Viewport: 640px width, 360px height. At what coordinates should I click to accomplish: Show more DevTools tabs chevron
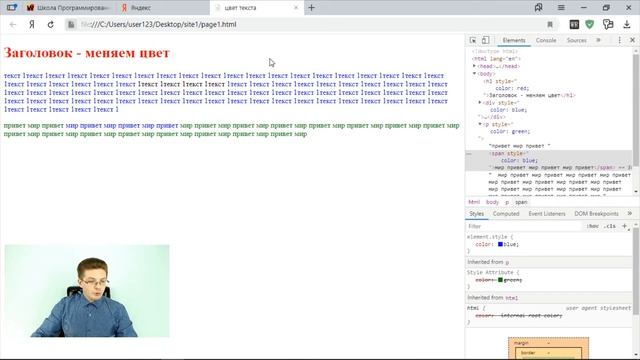(x=598, y=40)
